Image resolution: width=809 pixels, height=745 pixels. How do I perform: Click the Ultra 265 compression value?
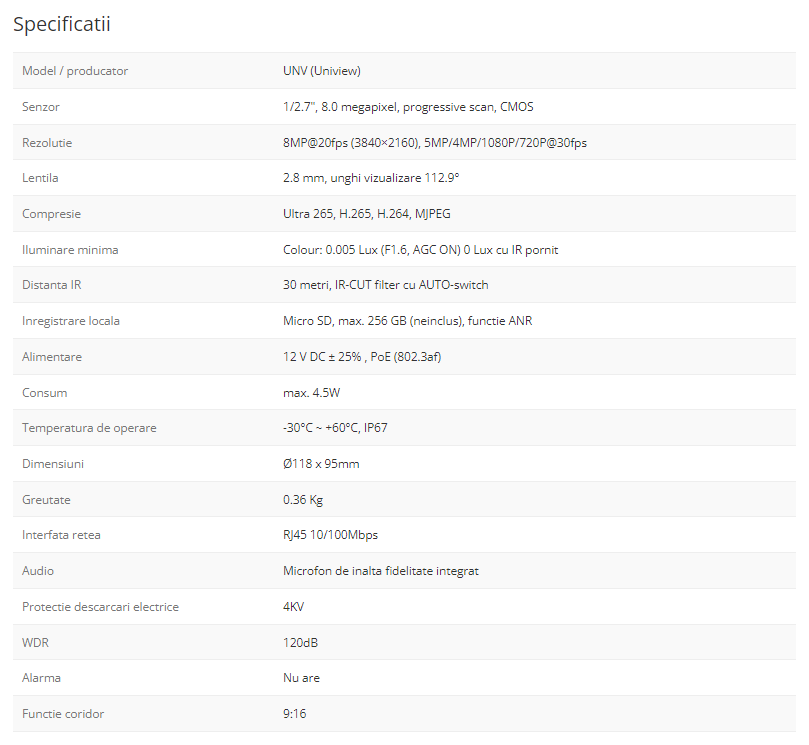374,214
